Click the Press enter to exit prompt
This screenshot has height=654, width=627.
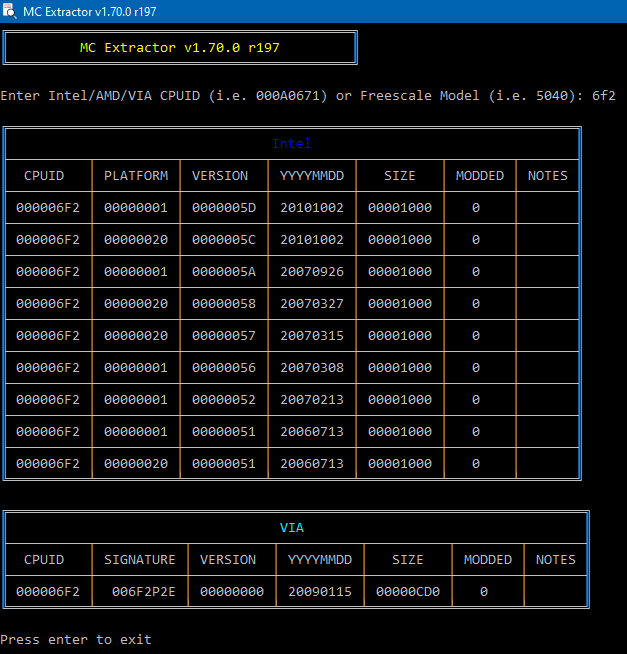click(x=76, y=639)
